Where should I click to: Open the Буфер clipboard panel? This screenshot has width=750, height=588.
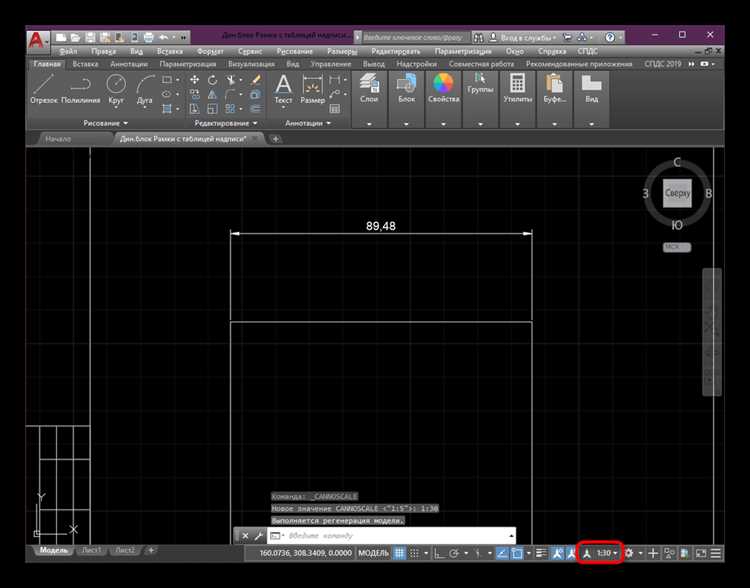pos(554,89)
